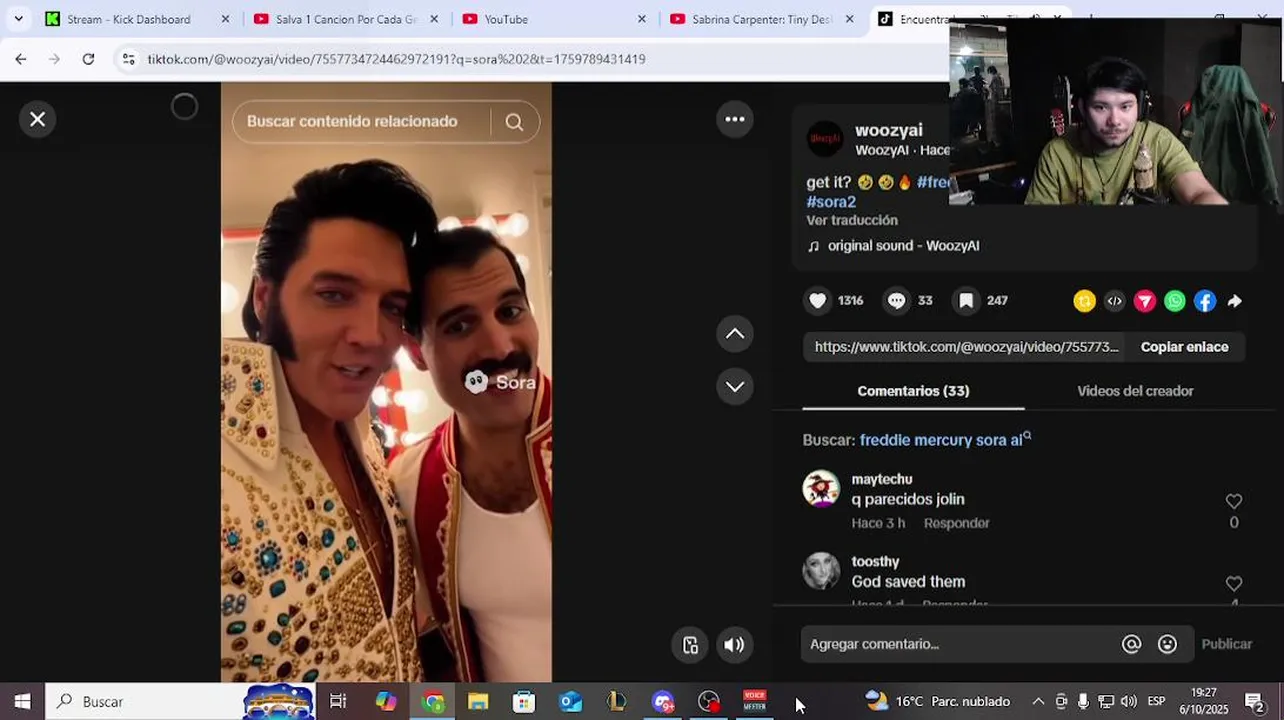The width and height of the screenshot is (1284, 720).
Task: Click 'Ver traducción' under the caption
Action: coord(852,220)
